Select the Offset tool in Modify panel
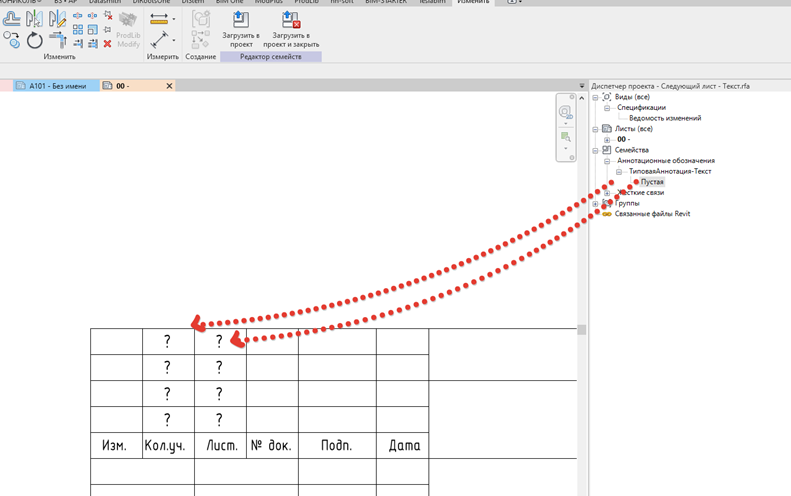This screenshot has width=791, height=496. (x=12, y=19)
